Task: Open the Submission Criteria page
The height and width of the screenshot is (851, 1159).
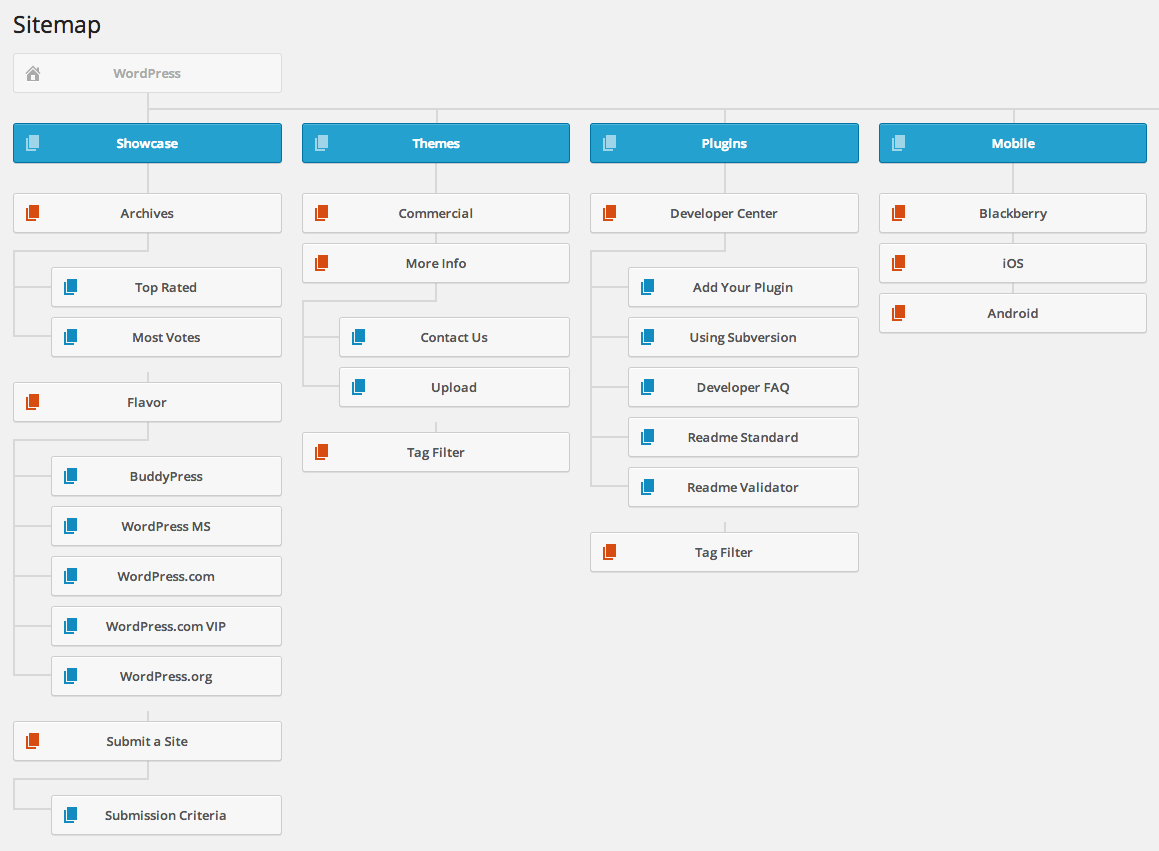Action: (x=166, y=815)
